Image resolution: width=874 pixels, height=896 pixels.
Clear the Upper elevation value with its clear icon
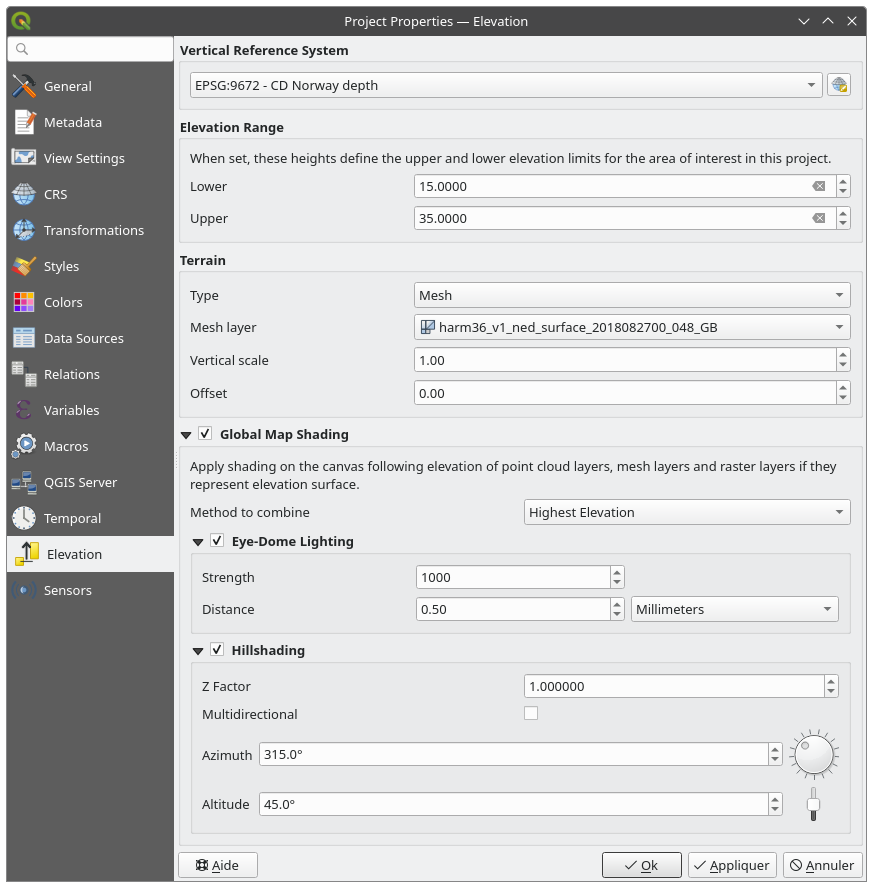click(x=819, y=219)
